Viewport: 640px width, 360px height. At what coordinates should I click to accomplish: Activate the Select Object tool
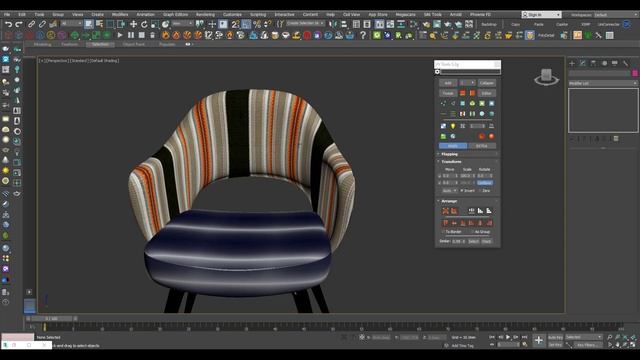pyautogui.click(x=89, y=24)
